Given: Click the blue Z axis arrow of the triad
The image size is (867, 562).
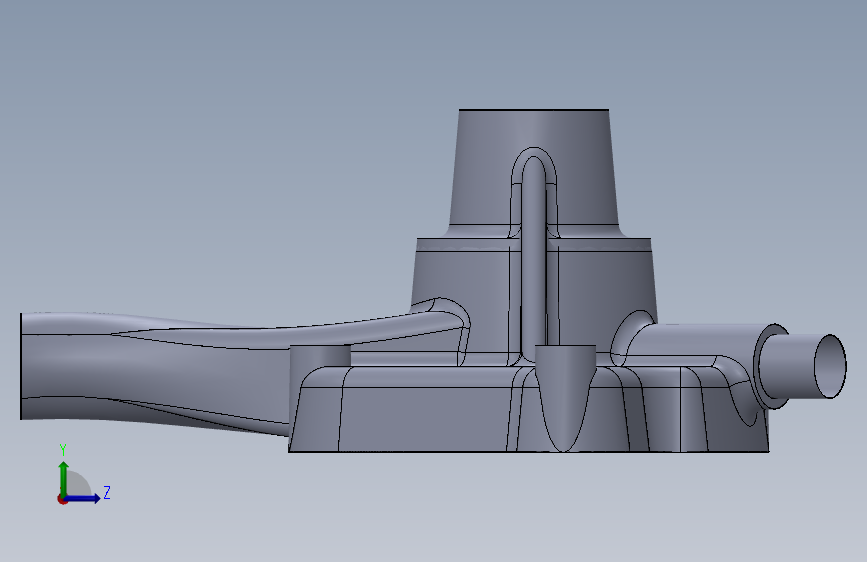Looking at the screenshot, I should 83,498.
